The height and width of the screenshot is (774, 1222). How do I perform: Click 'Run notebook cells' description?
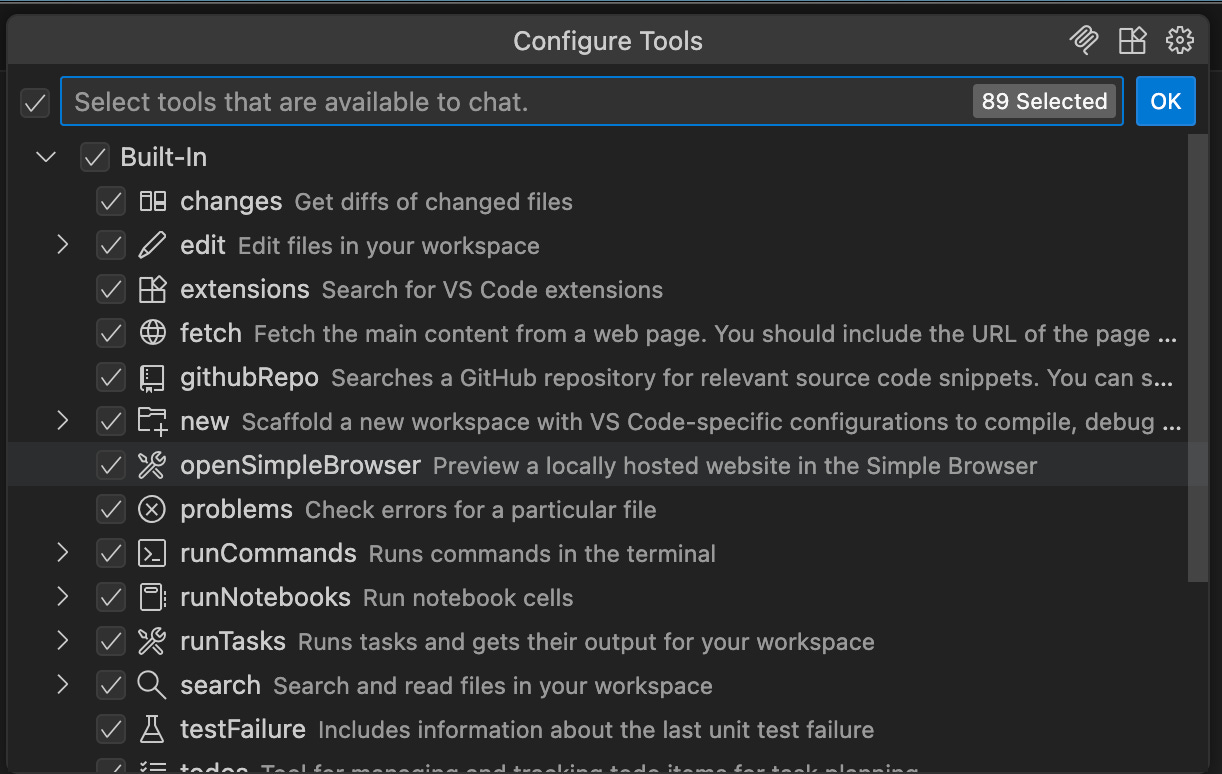click(468, 598)
